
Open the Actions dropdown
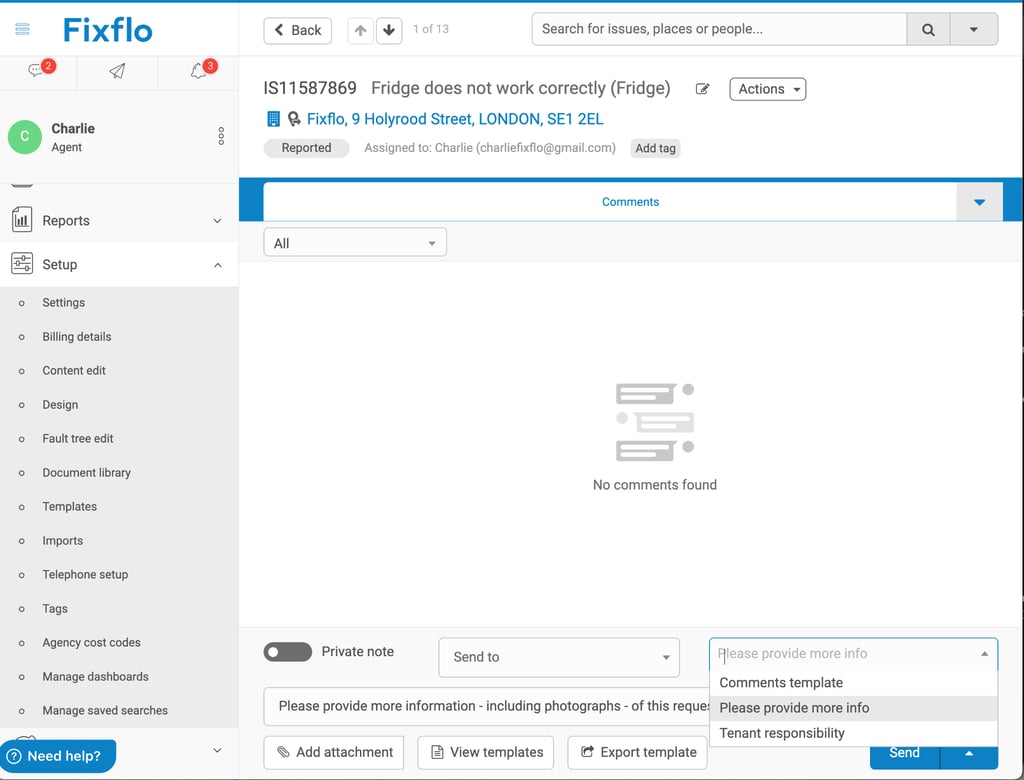(x=767, y=89)
